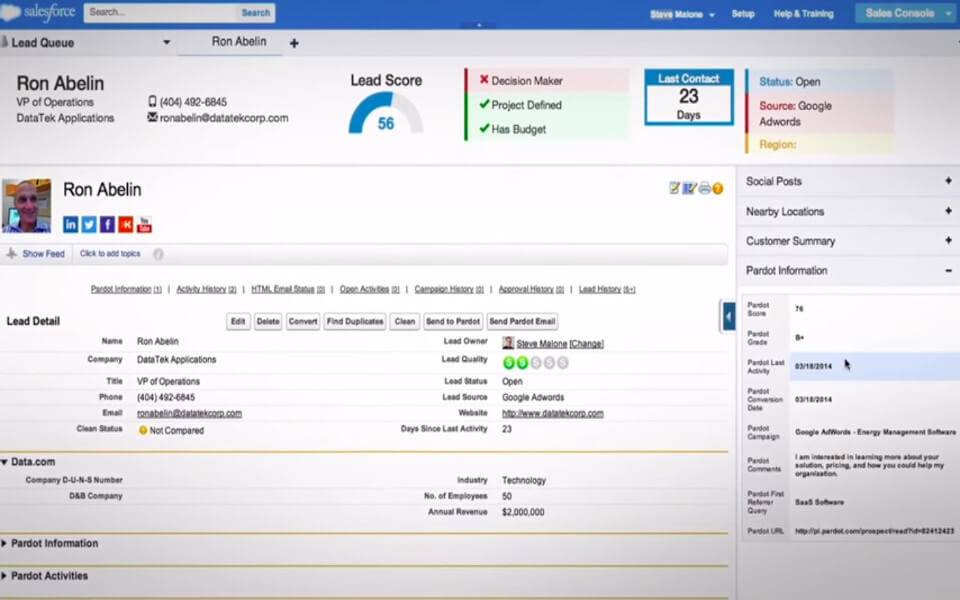Click the [Change] lead owner link
The image size is (960, 600).
(586, 343)
